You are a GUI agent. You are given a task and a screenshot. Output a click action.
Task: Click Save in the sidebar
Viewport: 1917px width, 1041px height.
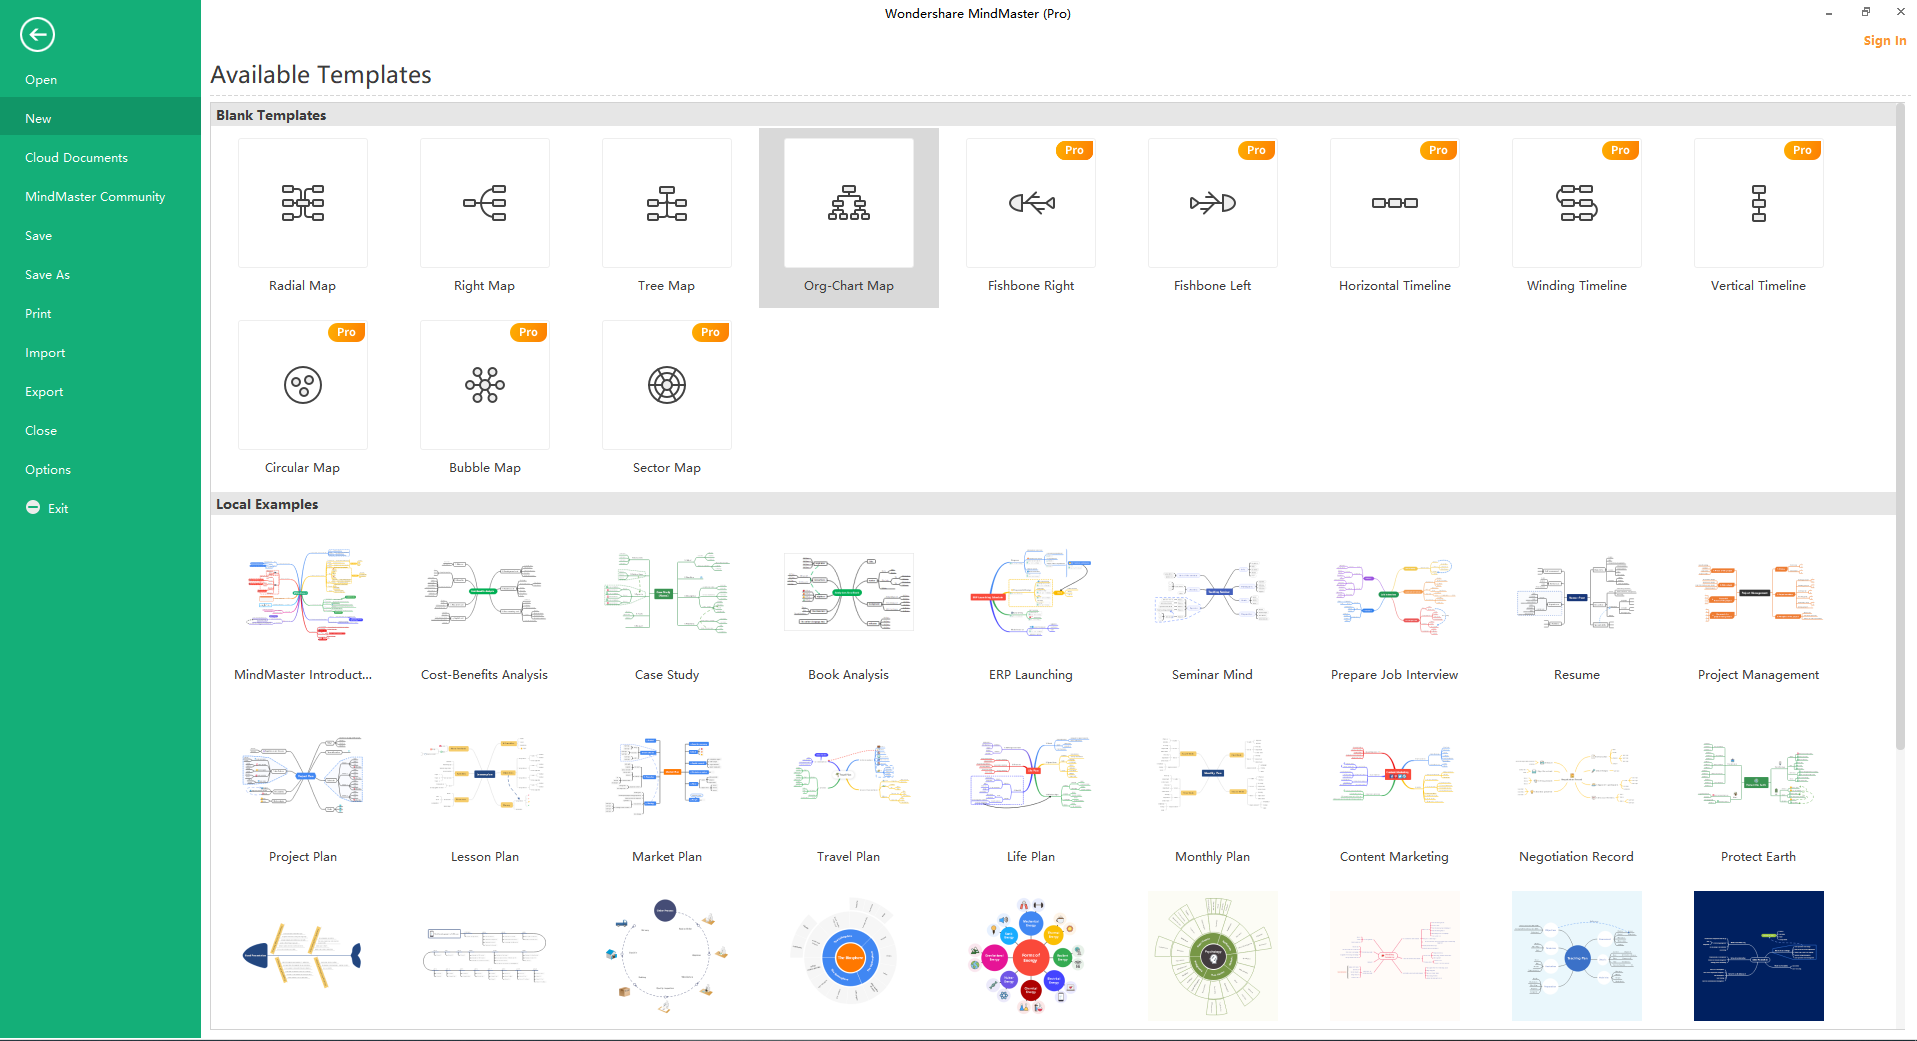[100, 236]
